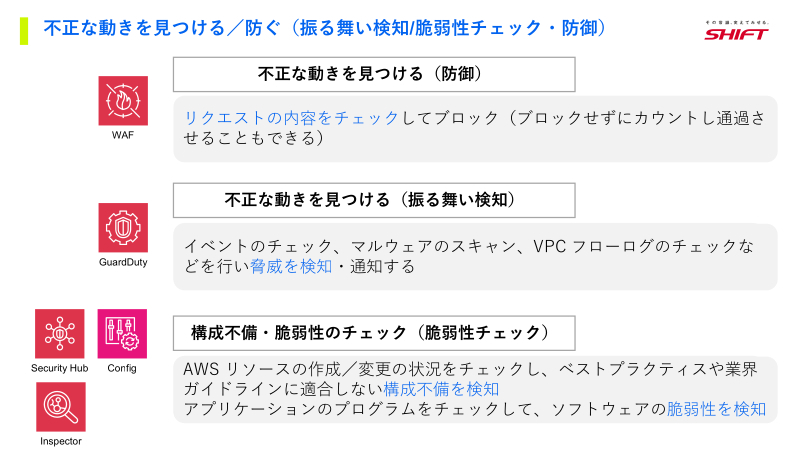Click the SHIFT logo
The image size is (800, 450).
[x=737, y=31]
